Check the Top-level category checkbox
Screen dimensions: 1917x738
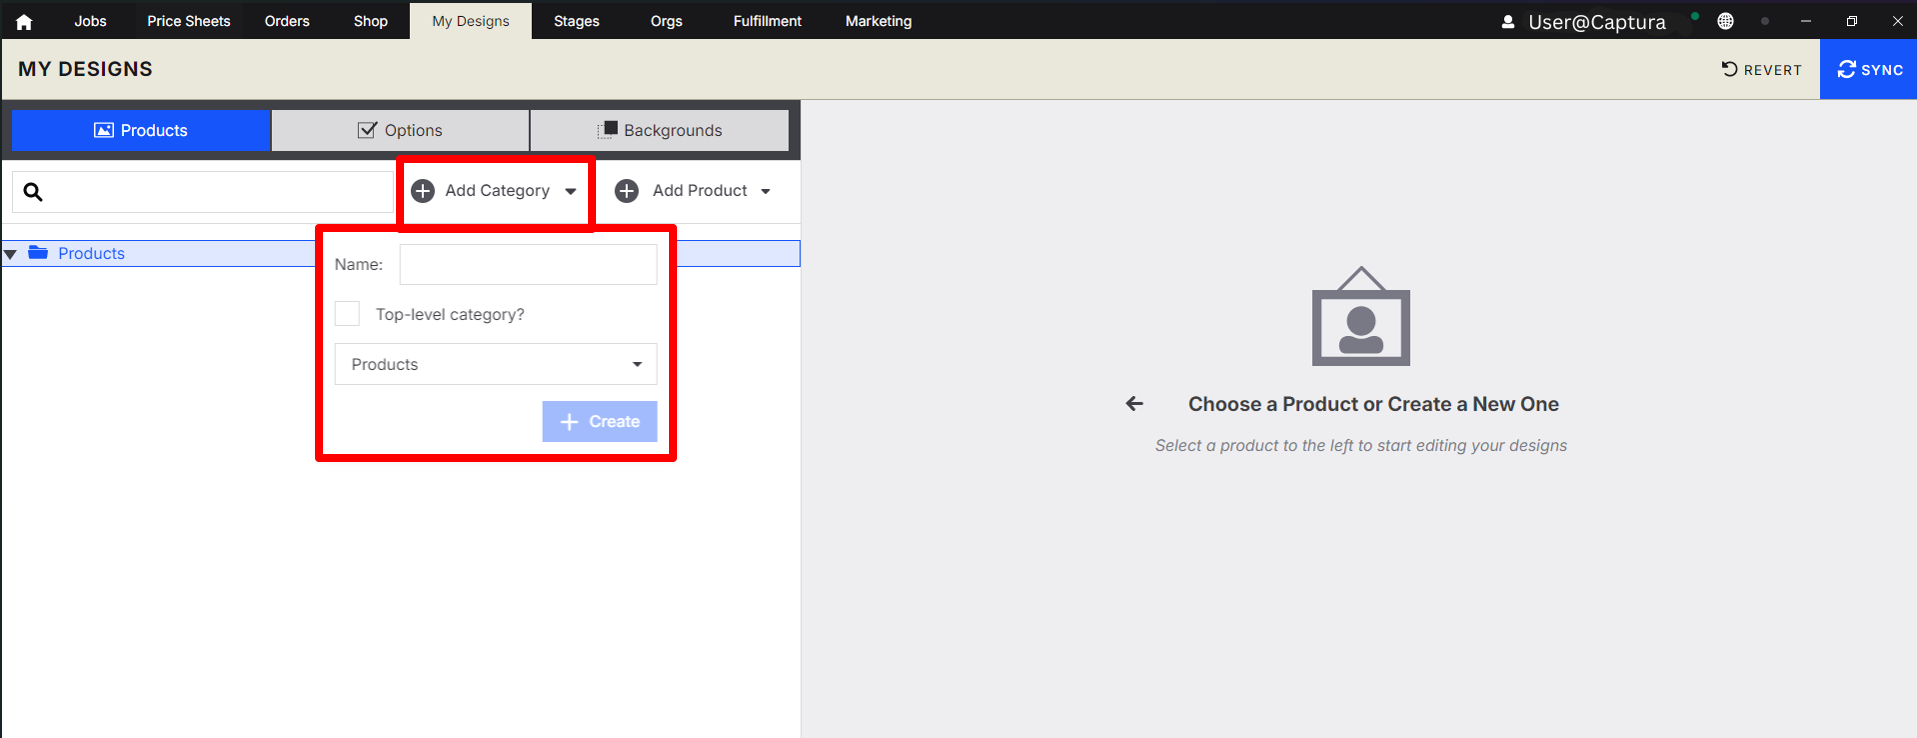tap(347, 314)
